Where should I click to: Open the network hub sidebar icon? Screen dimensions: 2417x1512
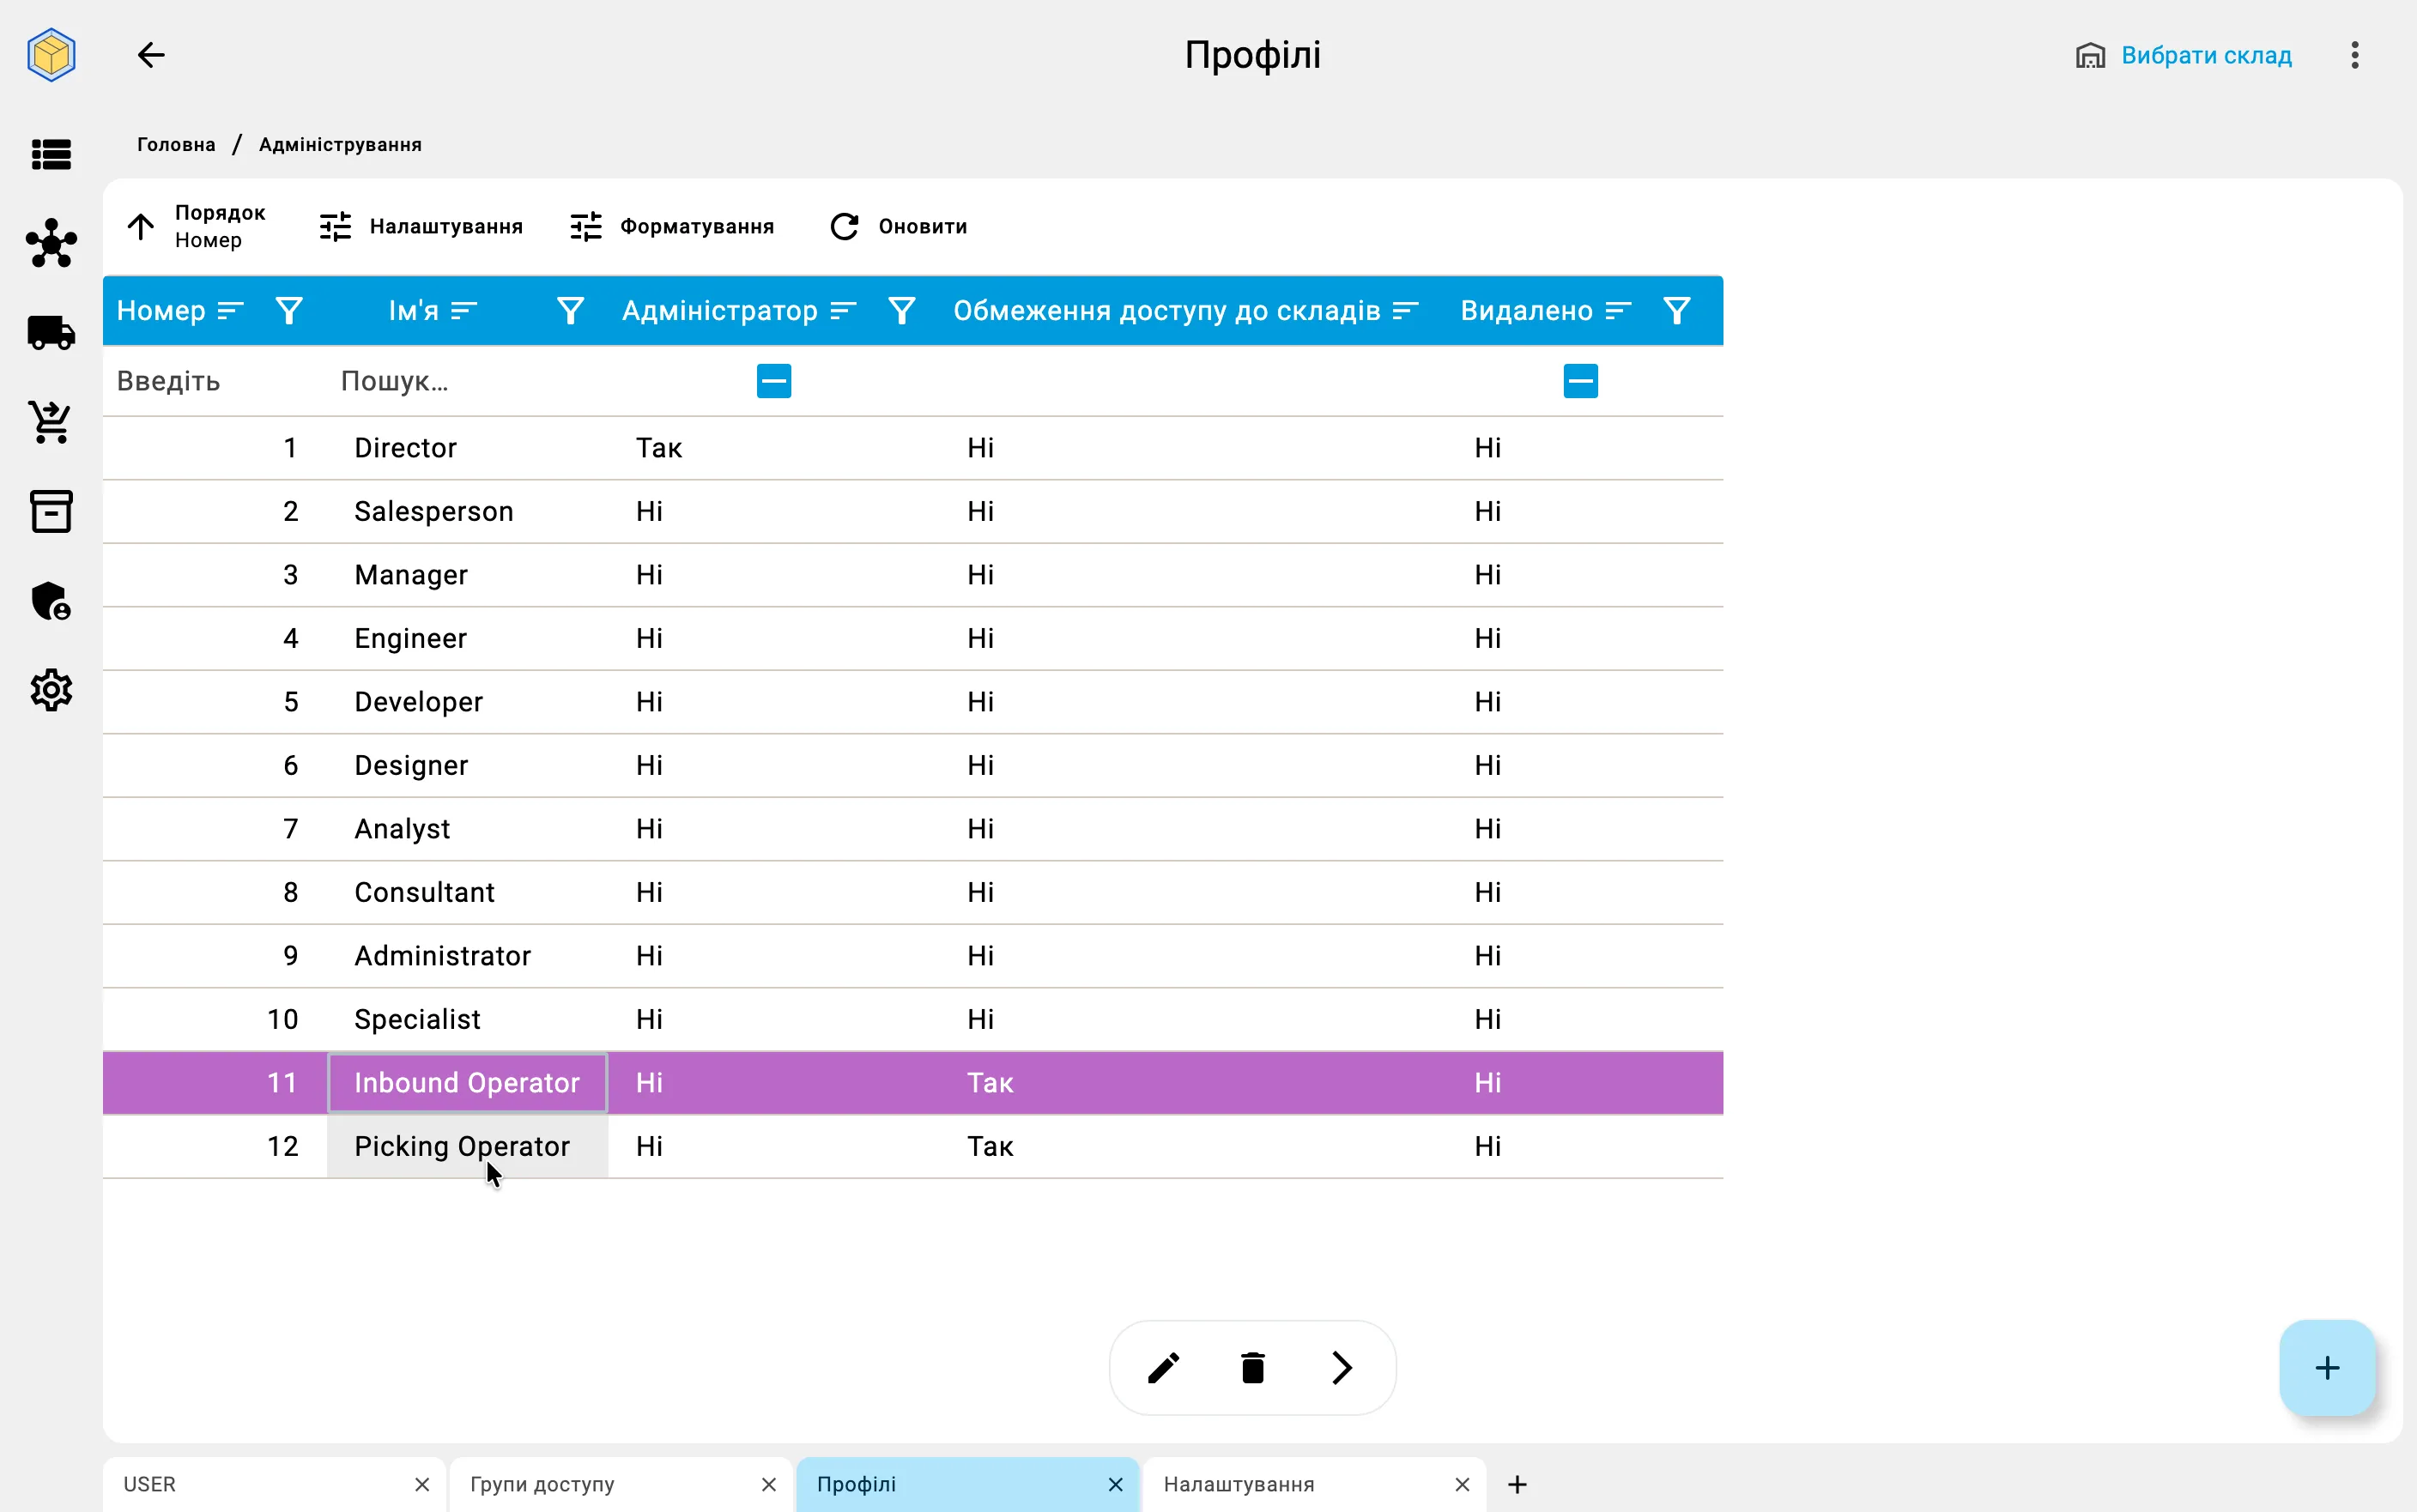click(x=51, y=243)
